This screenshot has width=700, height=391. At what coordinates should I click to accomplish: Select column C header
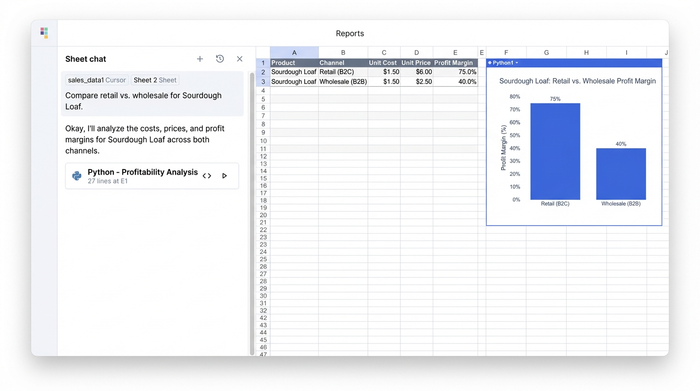tap(384, 53)
